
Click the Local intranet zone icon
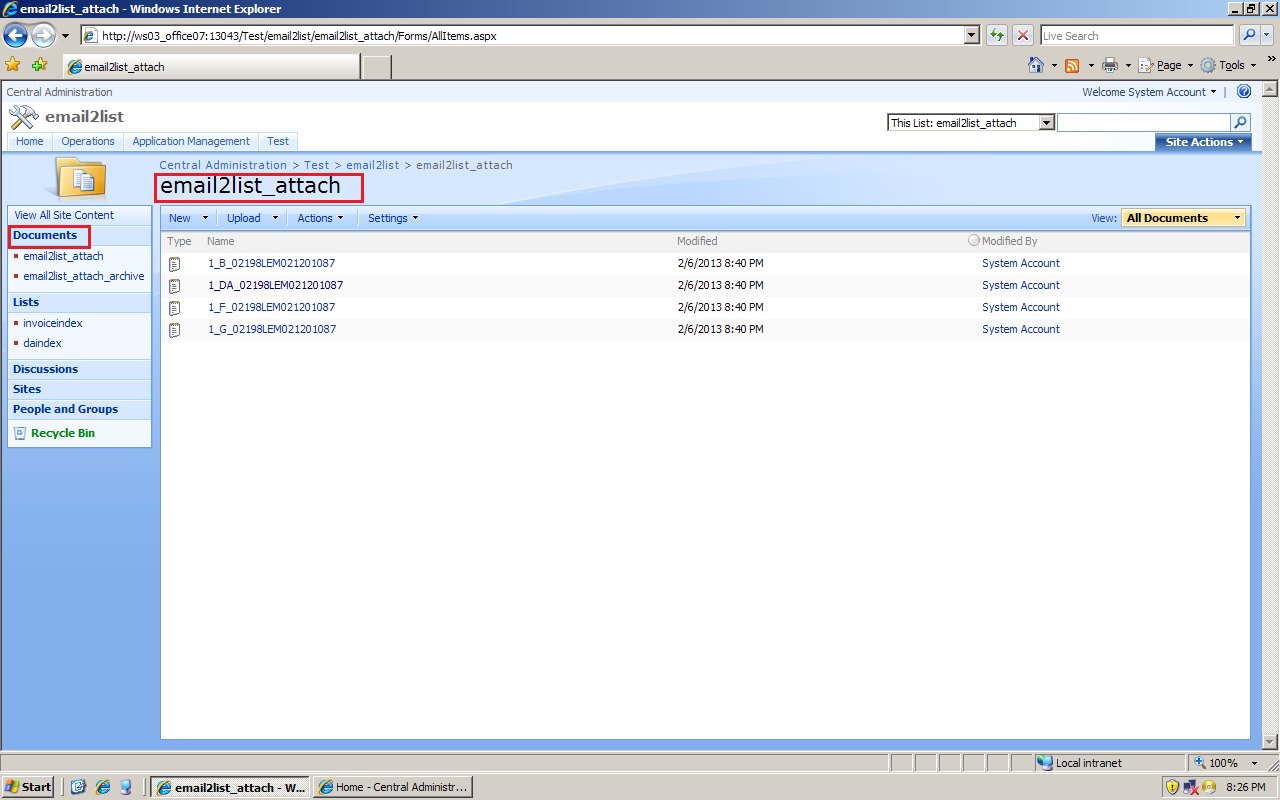[1045, 763]
